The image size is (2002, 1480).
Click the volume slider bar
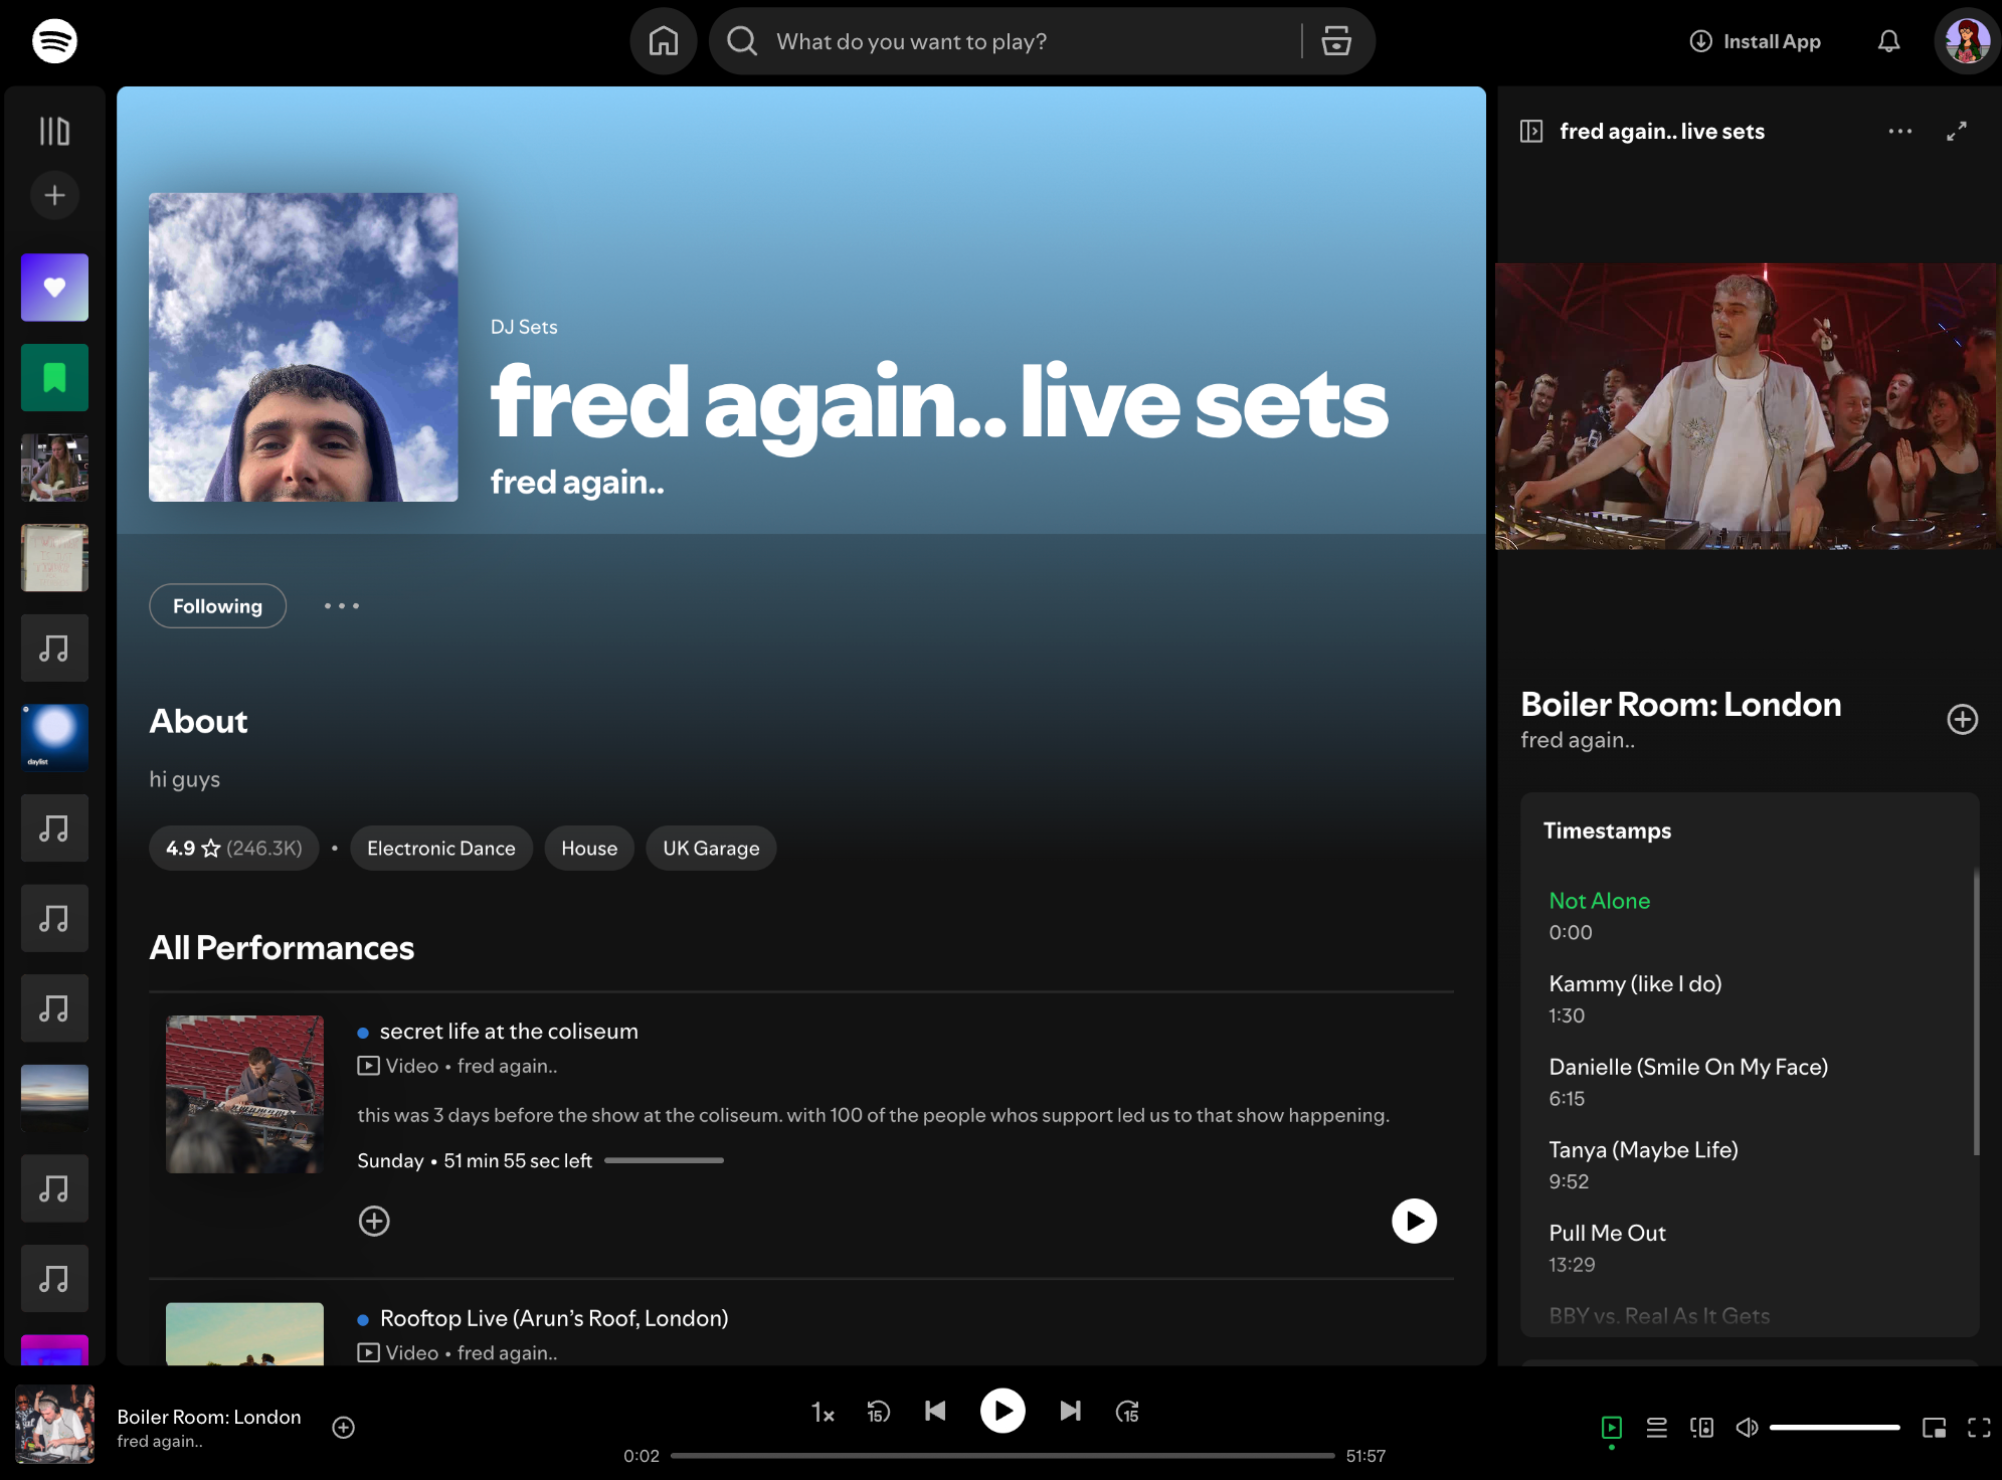point(1833,1427)
